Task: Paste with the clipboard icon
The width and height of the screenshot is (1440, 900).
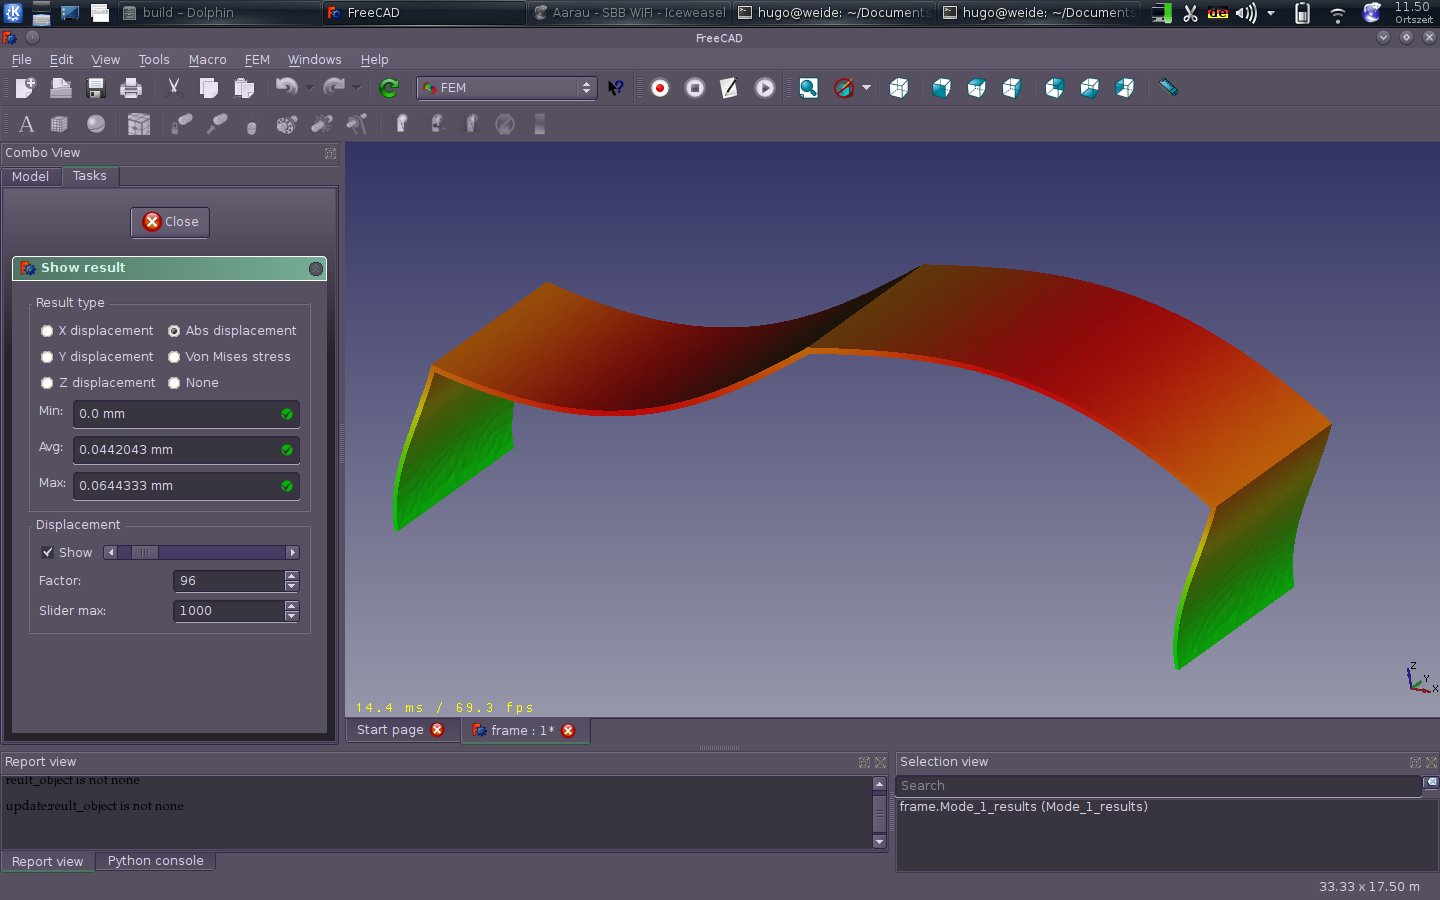Action: [x=244, y=88]
